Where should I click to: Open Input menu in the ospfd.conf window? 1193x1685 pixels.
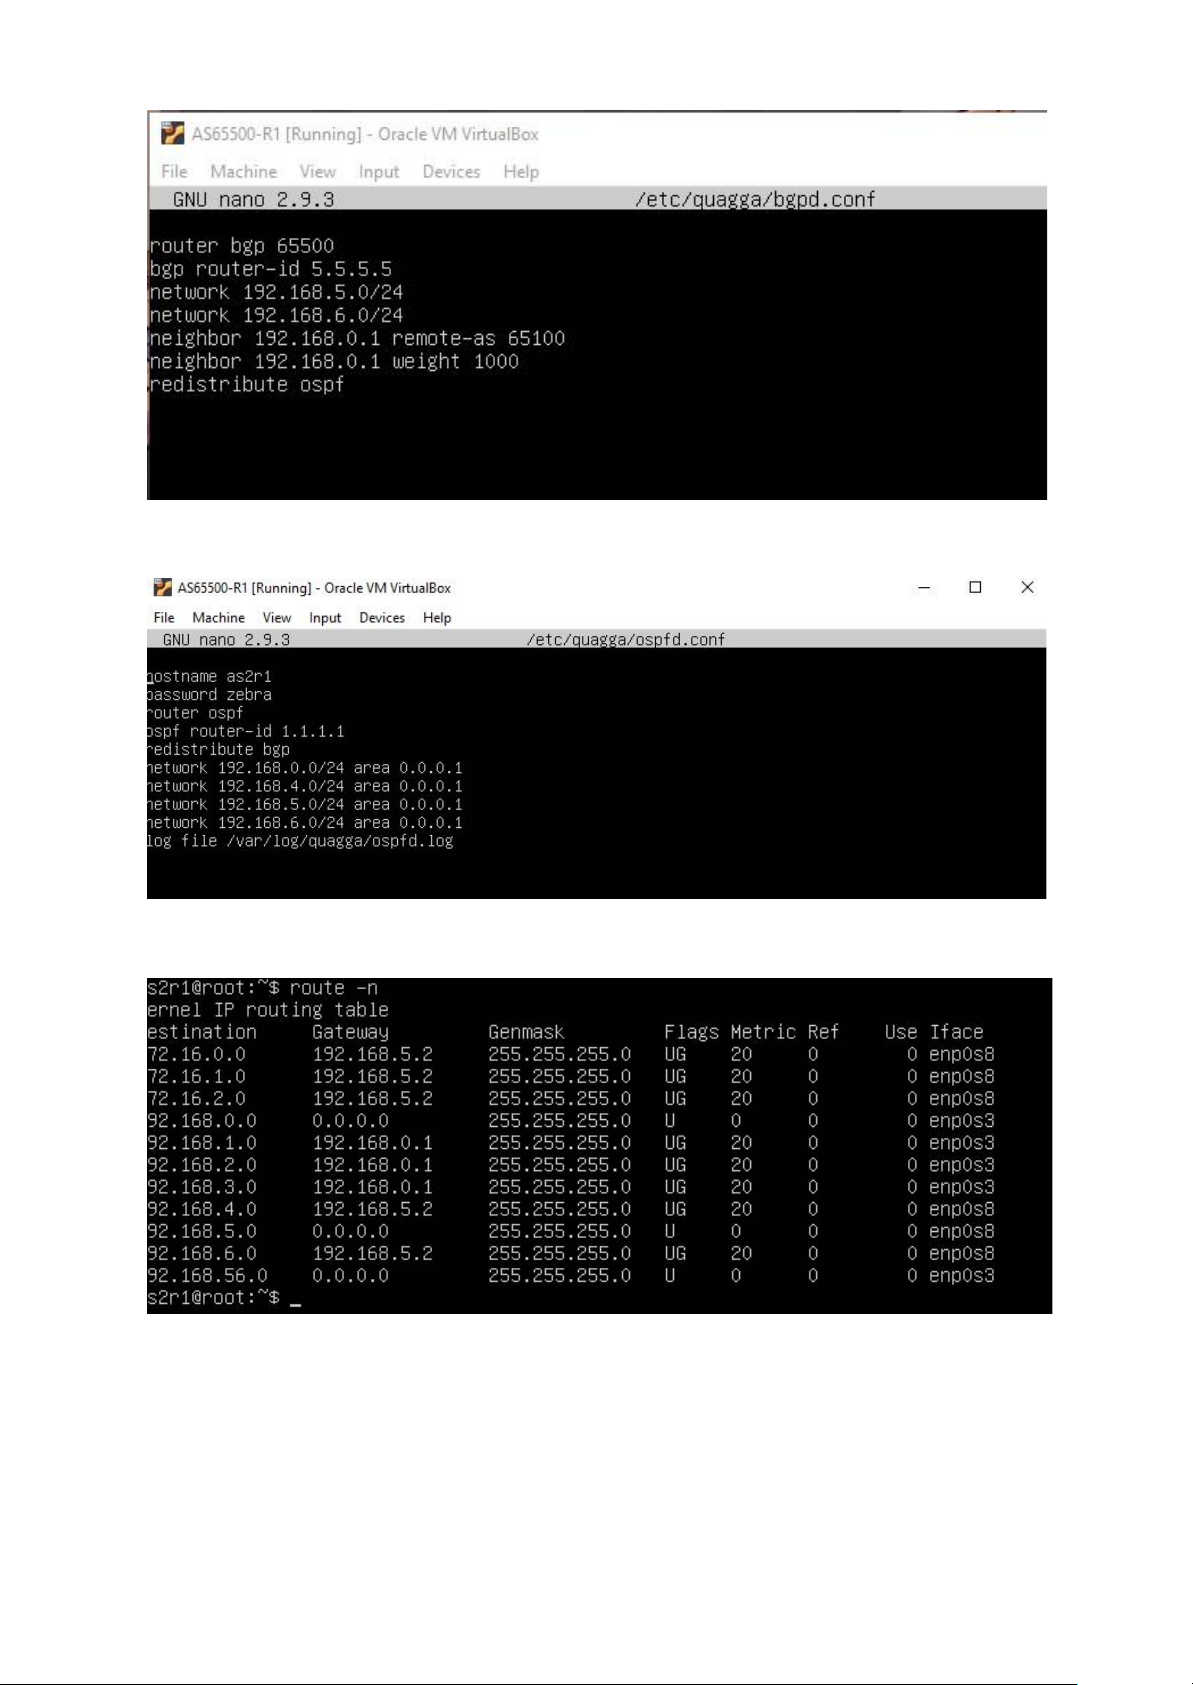[x=325, y=617]
